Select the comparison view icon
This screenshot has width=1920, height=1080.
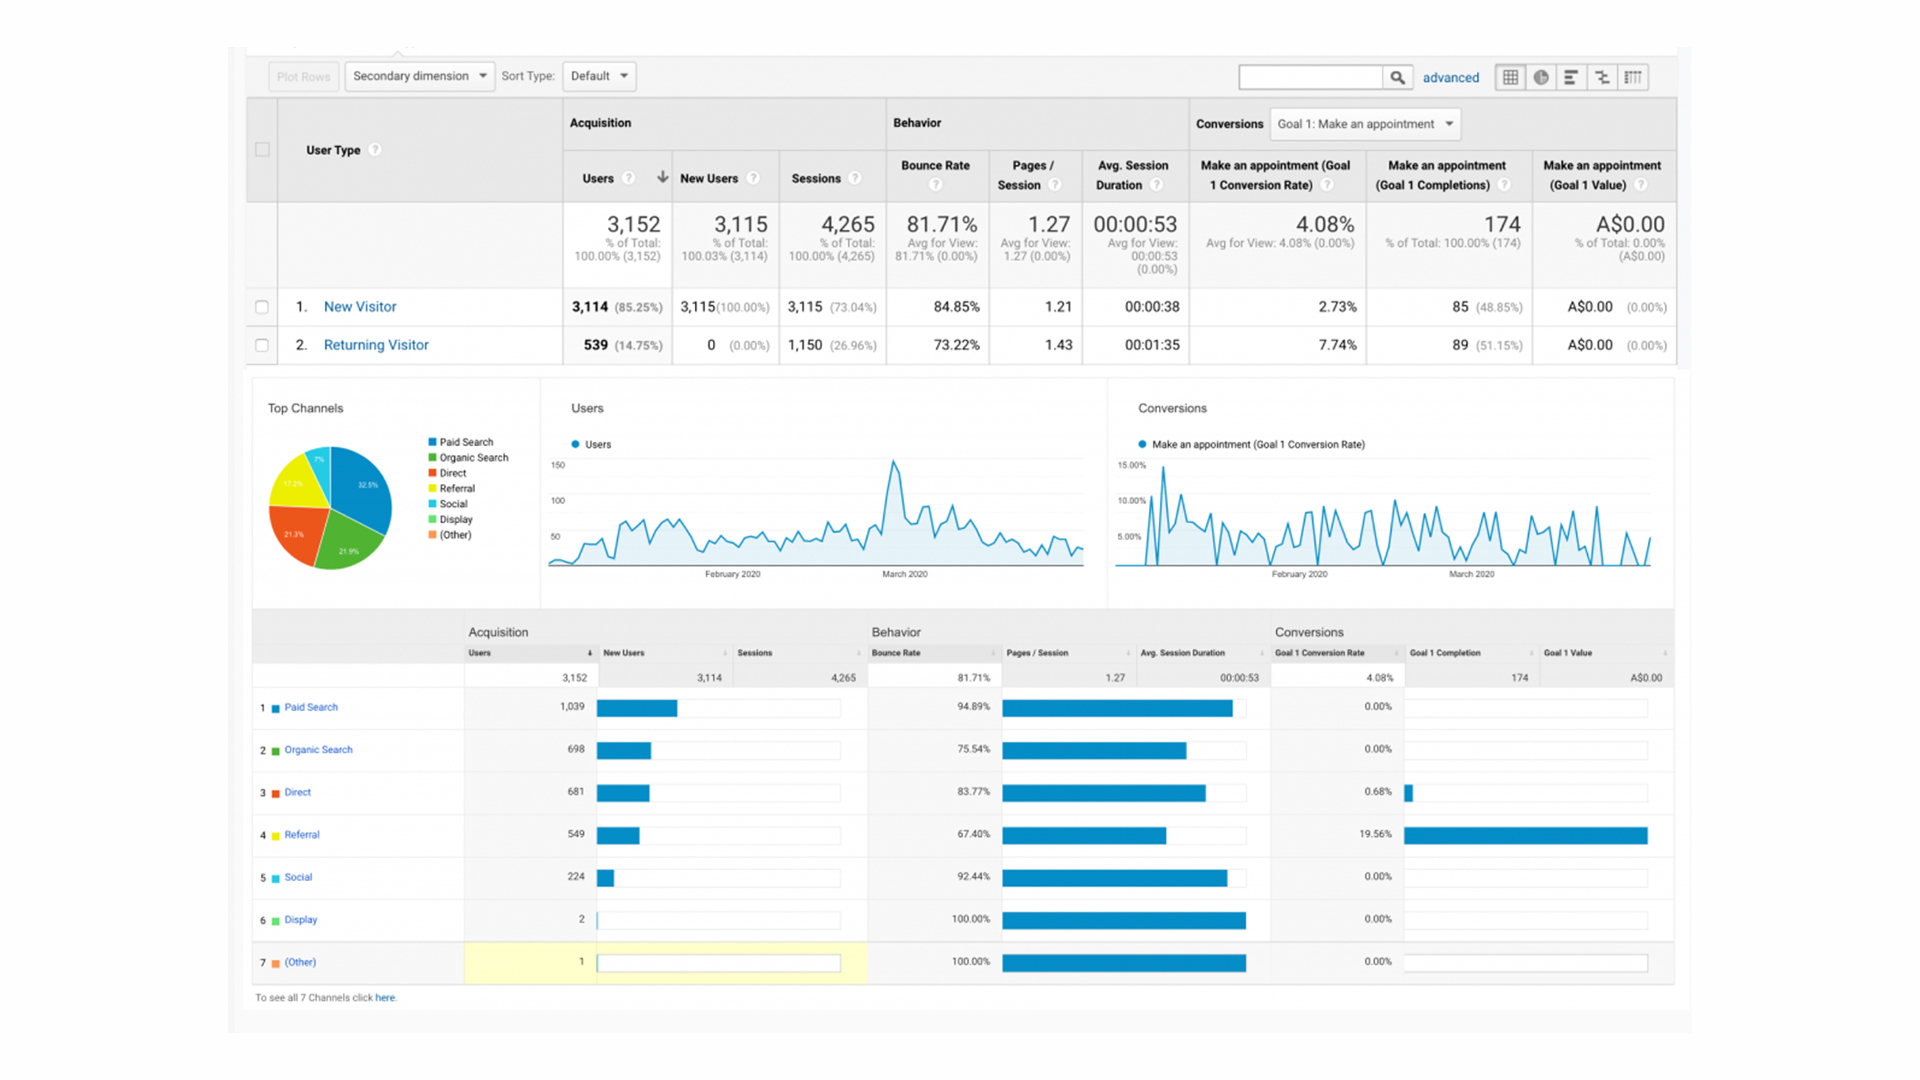click(1602, 77)
